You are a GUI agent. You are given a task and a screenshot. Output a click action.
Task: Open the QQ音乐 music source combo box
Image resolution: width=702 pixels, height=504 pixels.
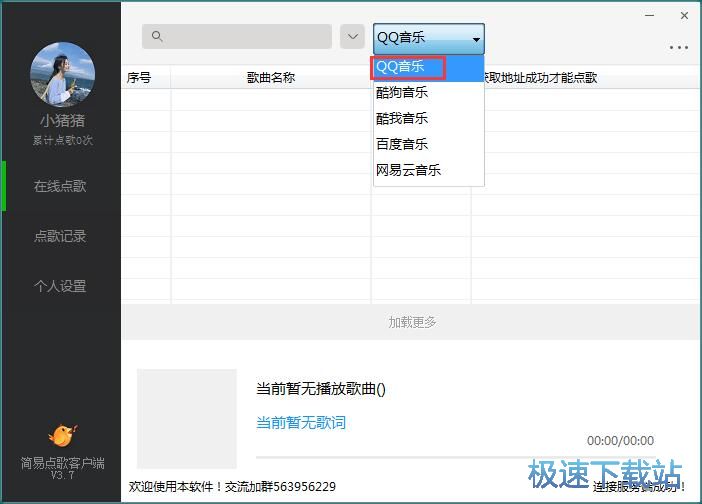pos(428,38)
